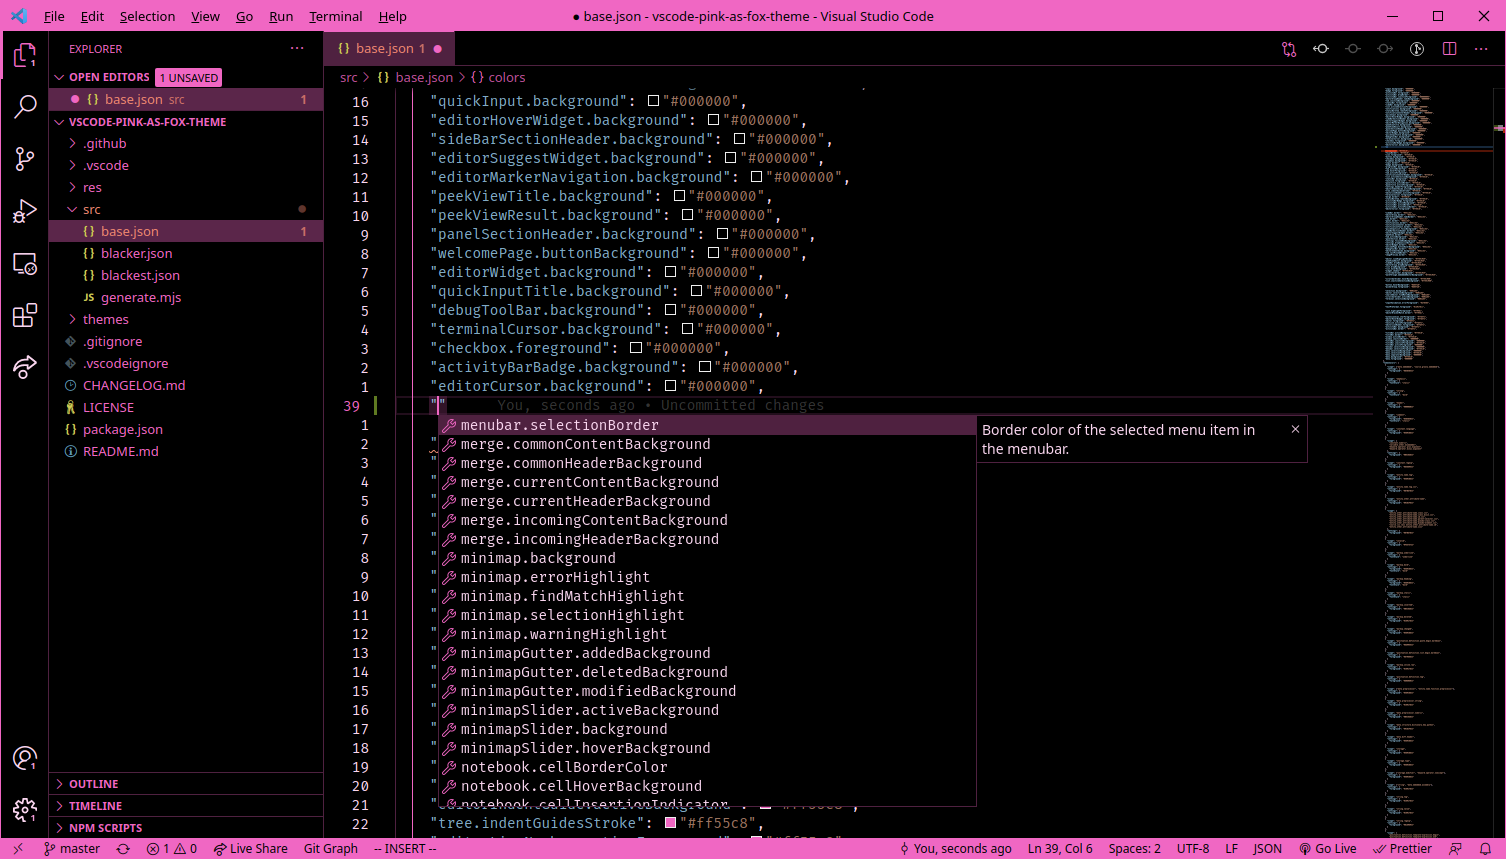Click Prettier in status bar

click(x=1403, y=848)
